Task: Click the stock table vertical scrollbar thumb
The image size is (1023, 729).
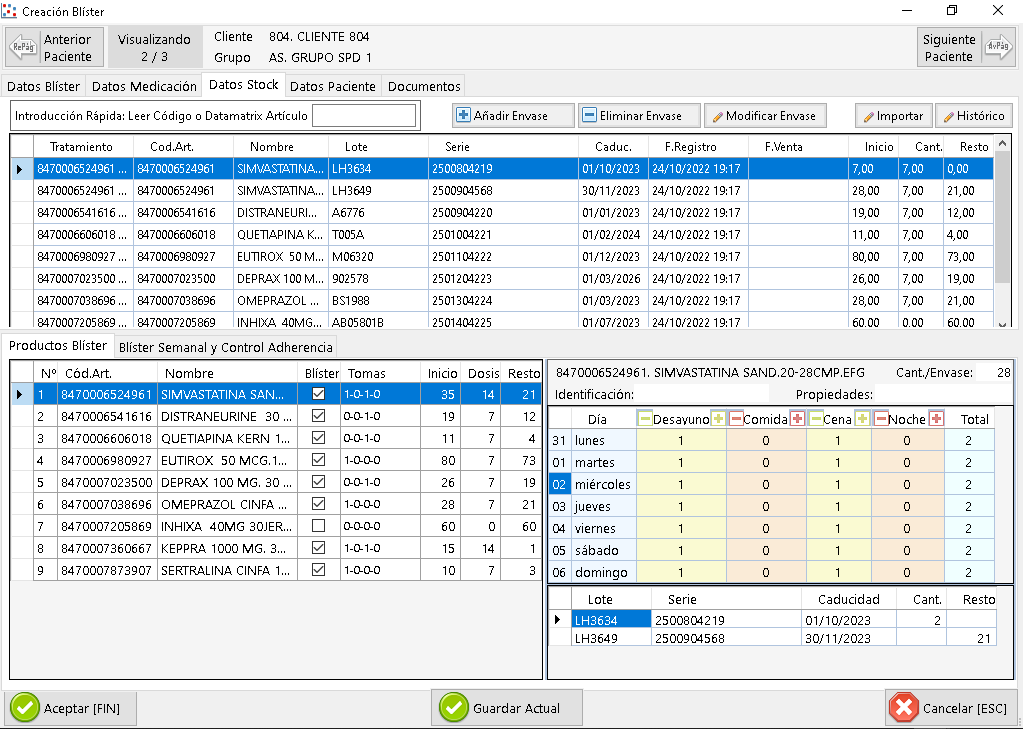Action: 1003,217
